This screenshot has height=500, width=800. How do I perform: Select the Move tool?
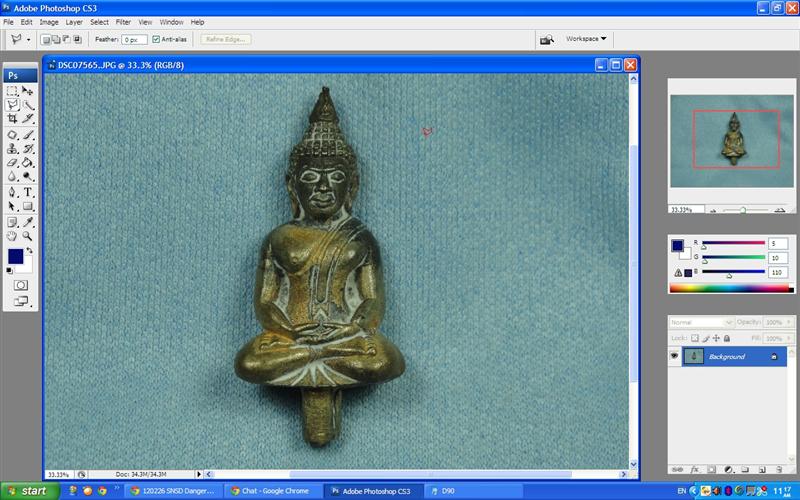coord(28,90)
